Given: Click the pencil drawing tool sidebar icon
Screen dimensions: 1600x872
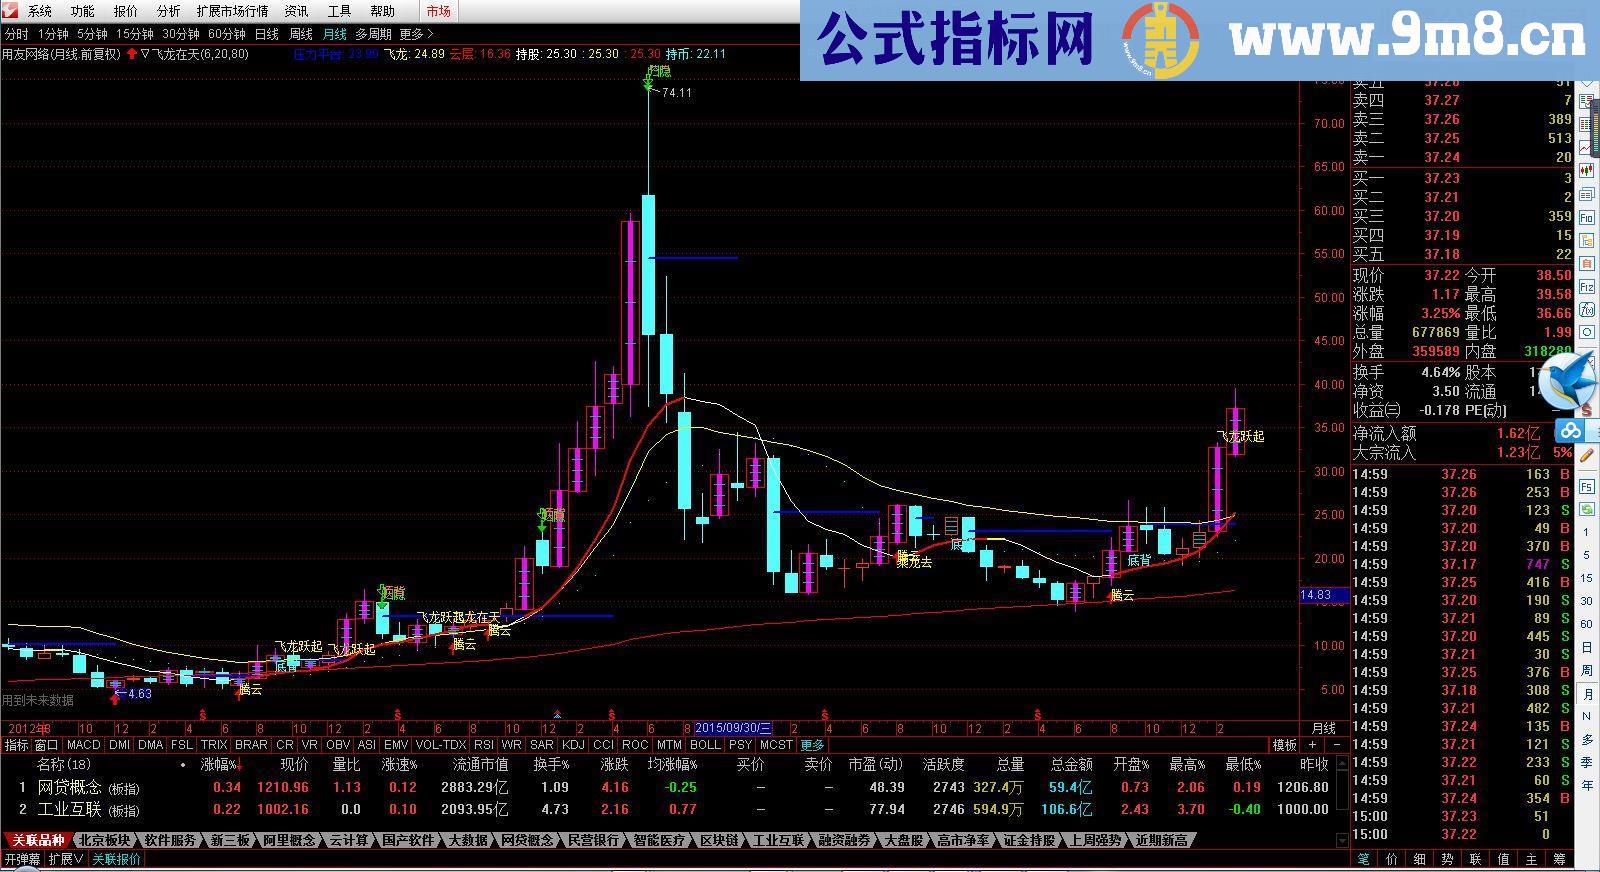Looking at the screenshot, I should coord(1587,455).
